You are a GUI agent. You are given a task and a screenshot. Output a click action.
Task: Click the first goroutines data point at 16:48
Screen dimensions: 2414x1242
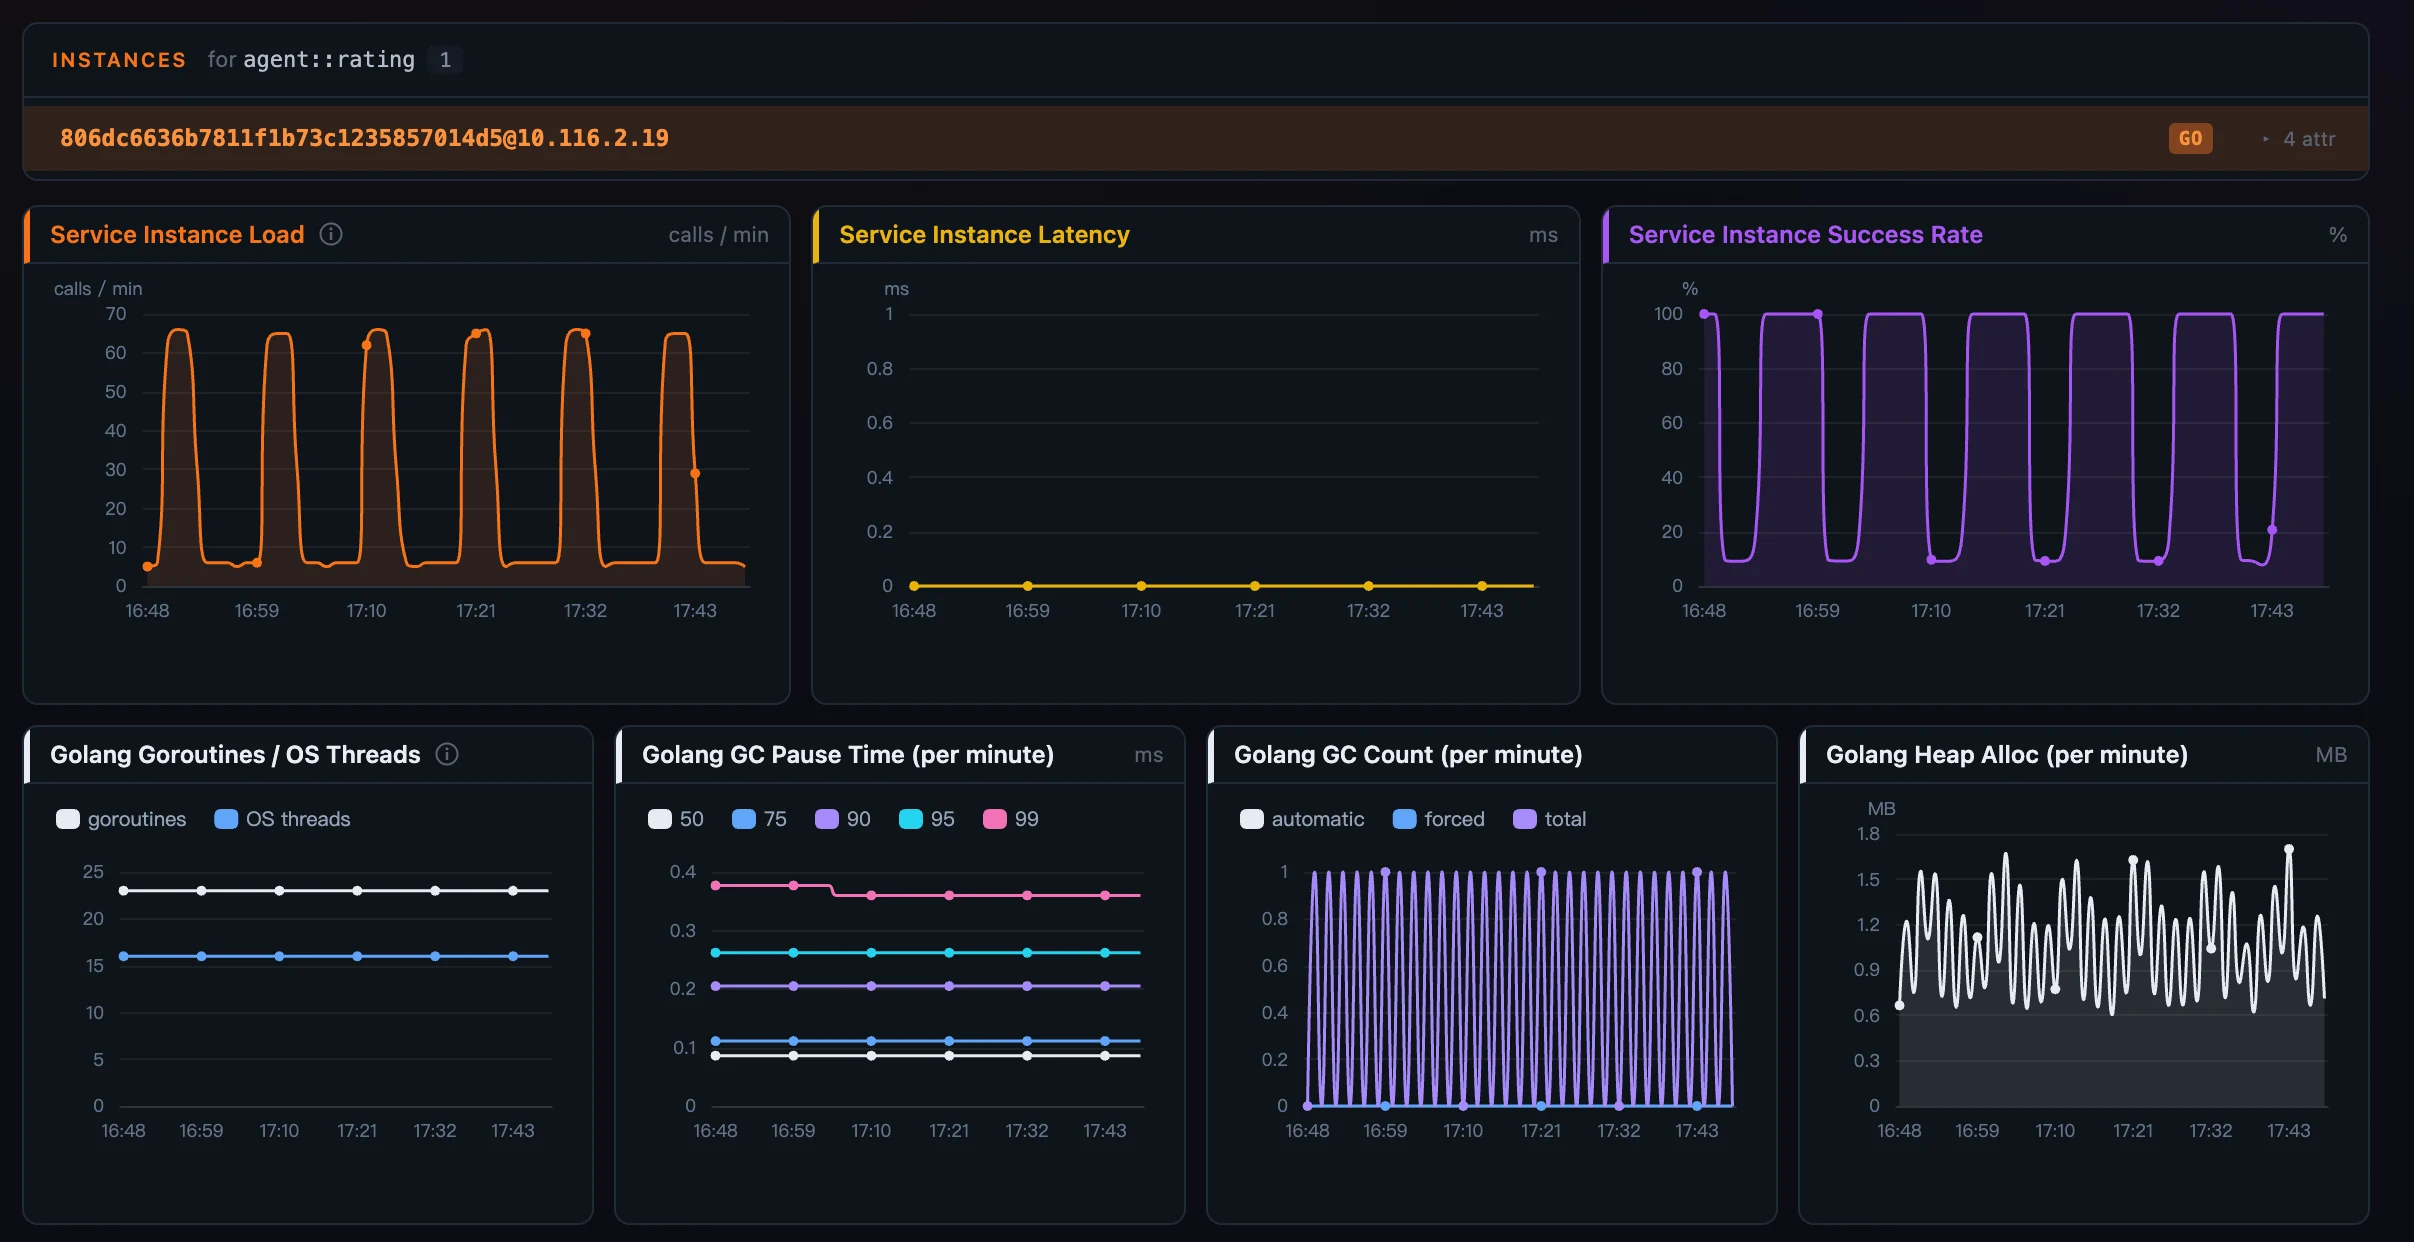click(124, 890)
